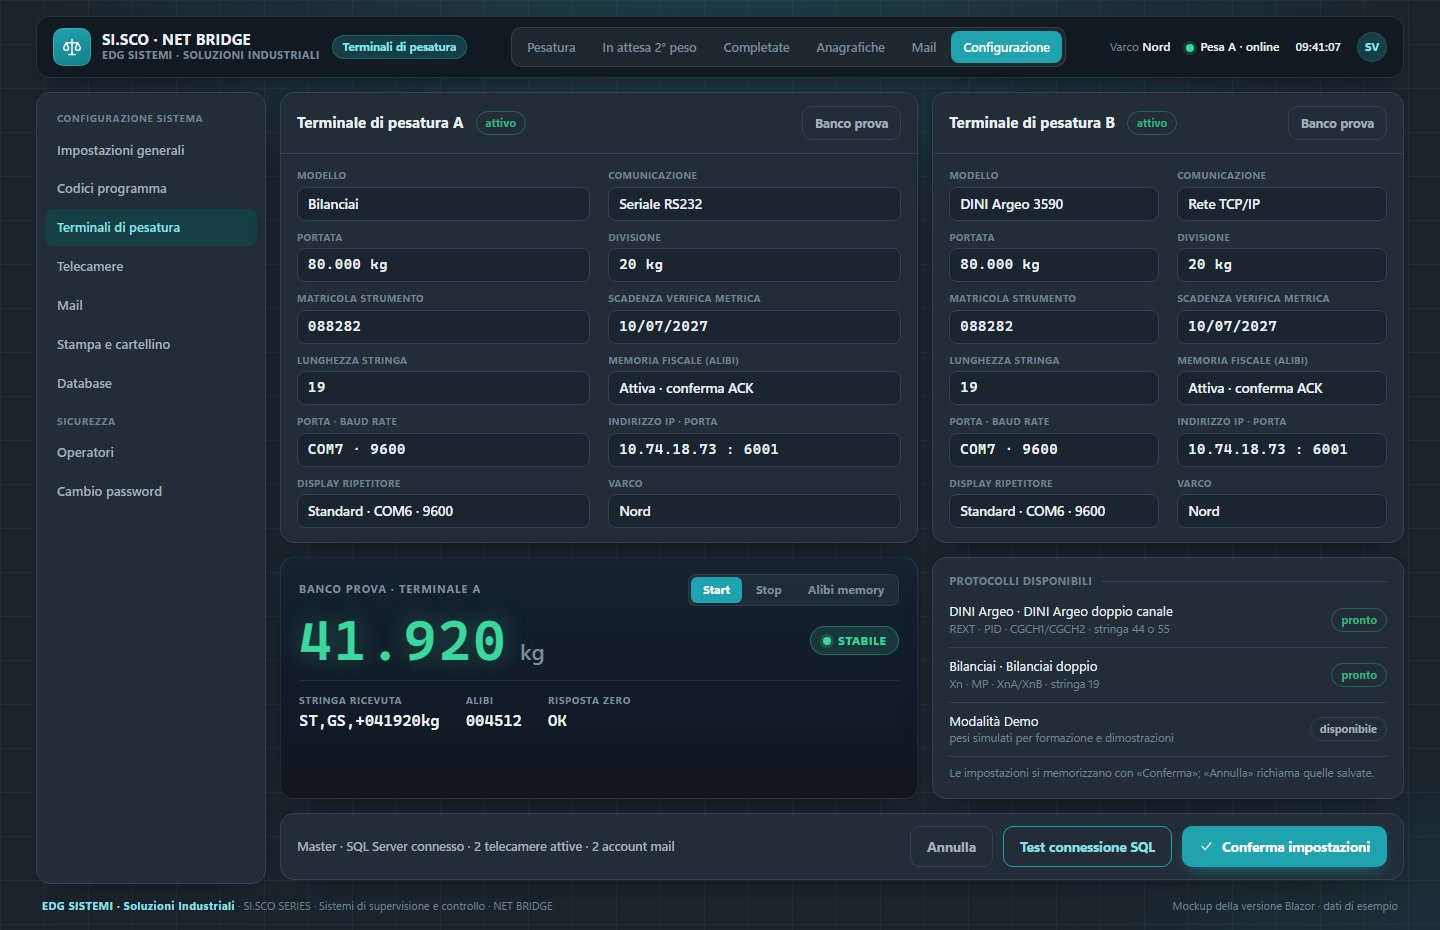
Task: Click Banco prova for Terminale B
Action: (x=1337, y=123)
